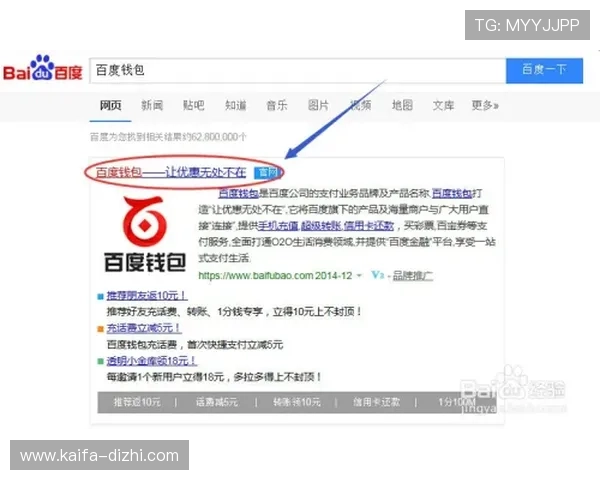Click 信用卡还款 in the gray bar
Image resolution: width=600 pixels, height=480 pixels.
coord(377,402)
